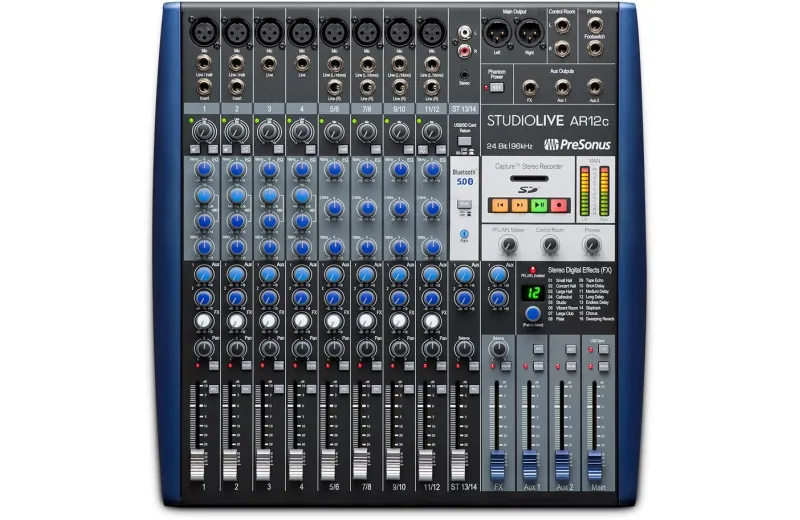Click the white RCA L input jack
The width and height of the screenshot is (800, 520).
coord(464,33)
